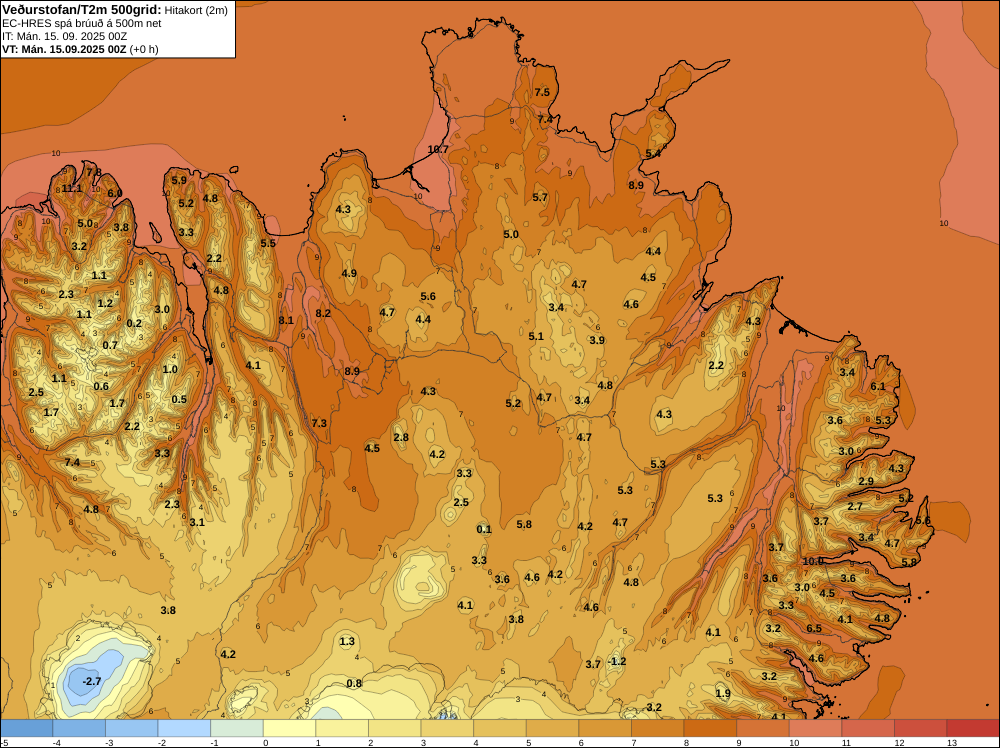The width and height of the screenshot is (1000, 748).
Task: Click the 8.2 temperature value
Action: [323, 313]
